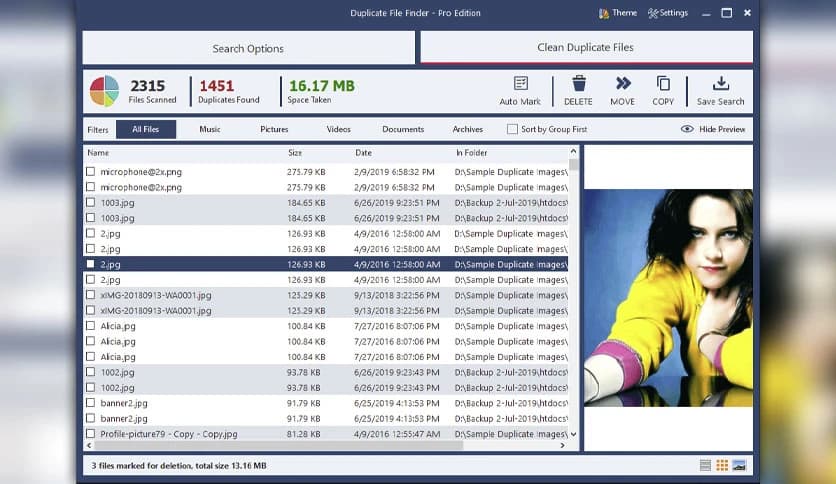Click the vertical scrollbar down arrow

(x=574, y=434)
